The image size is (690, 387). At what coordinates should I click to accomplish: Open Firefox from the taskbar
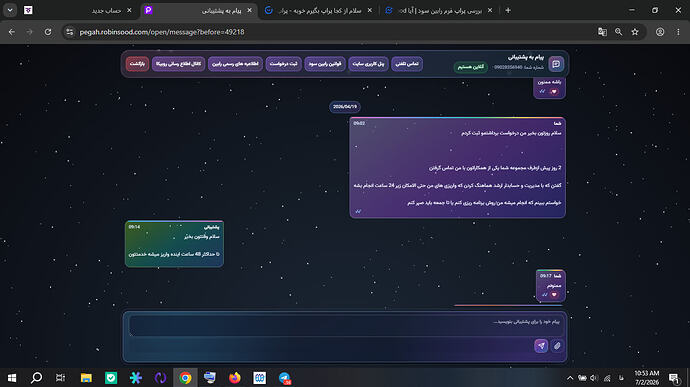click(235, 378)
